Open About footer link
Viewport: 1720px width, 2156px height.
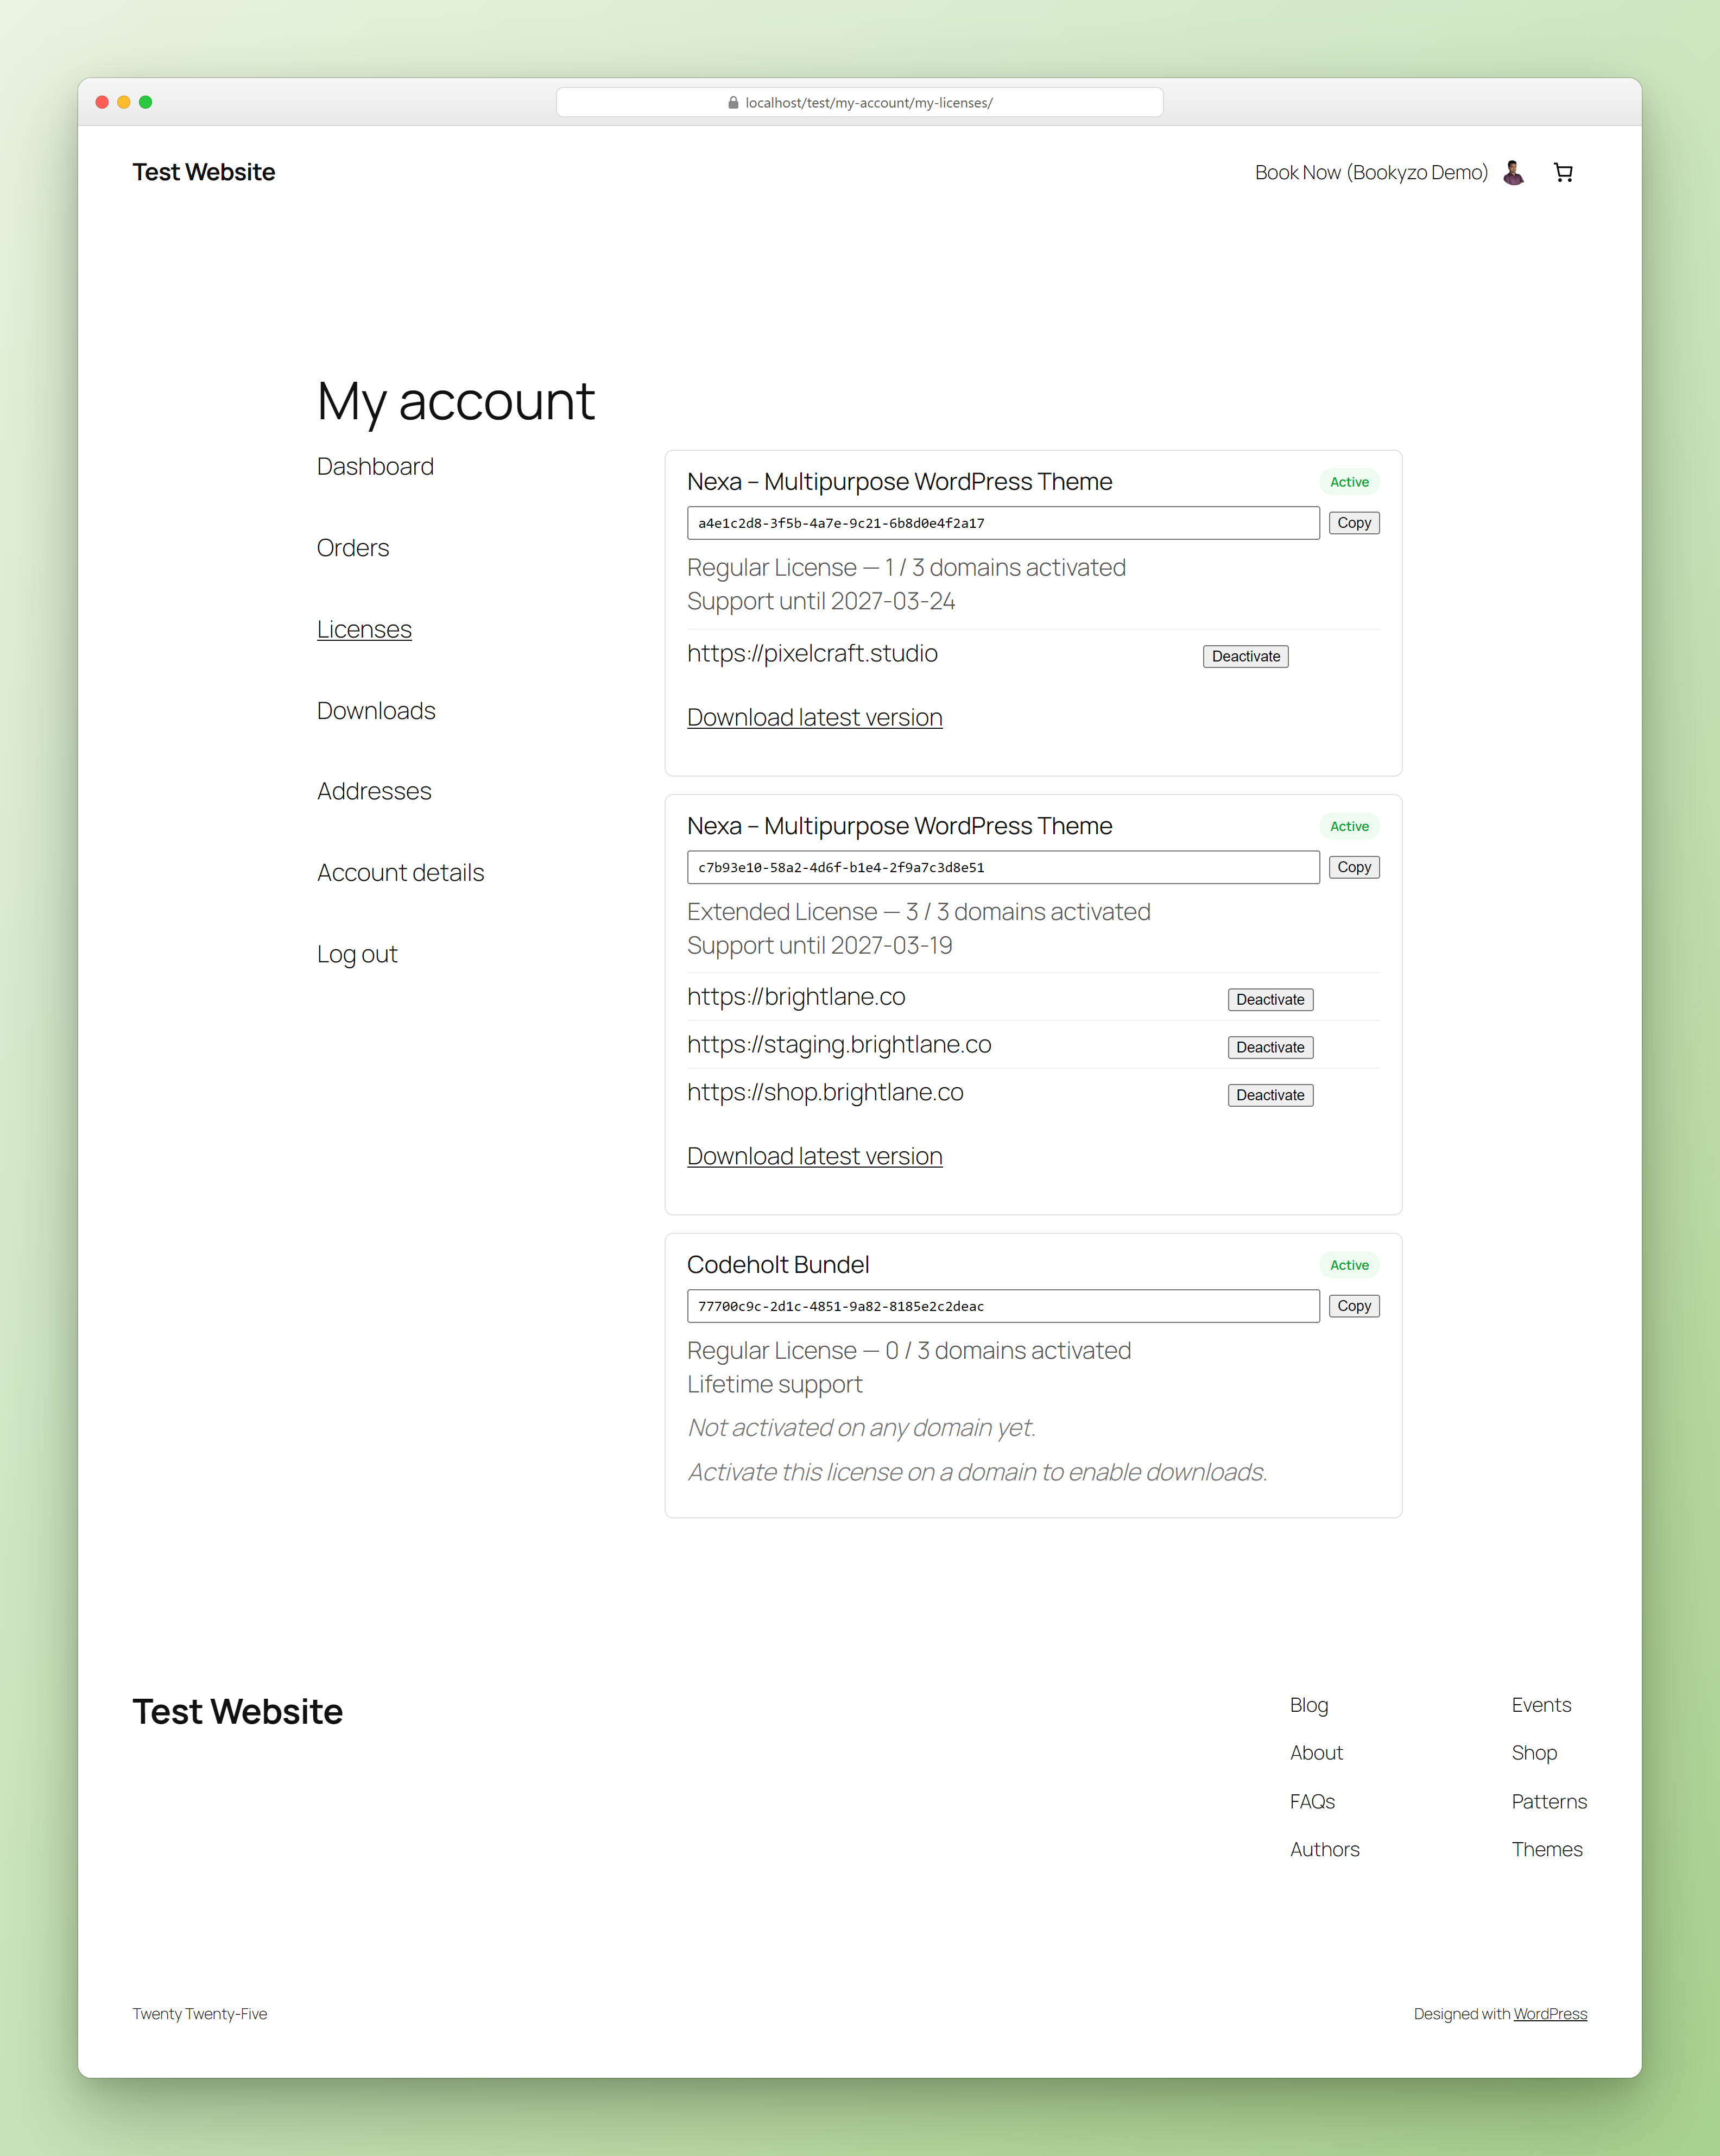pyautogui.click(x=1316, y=1754)
